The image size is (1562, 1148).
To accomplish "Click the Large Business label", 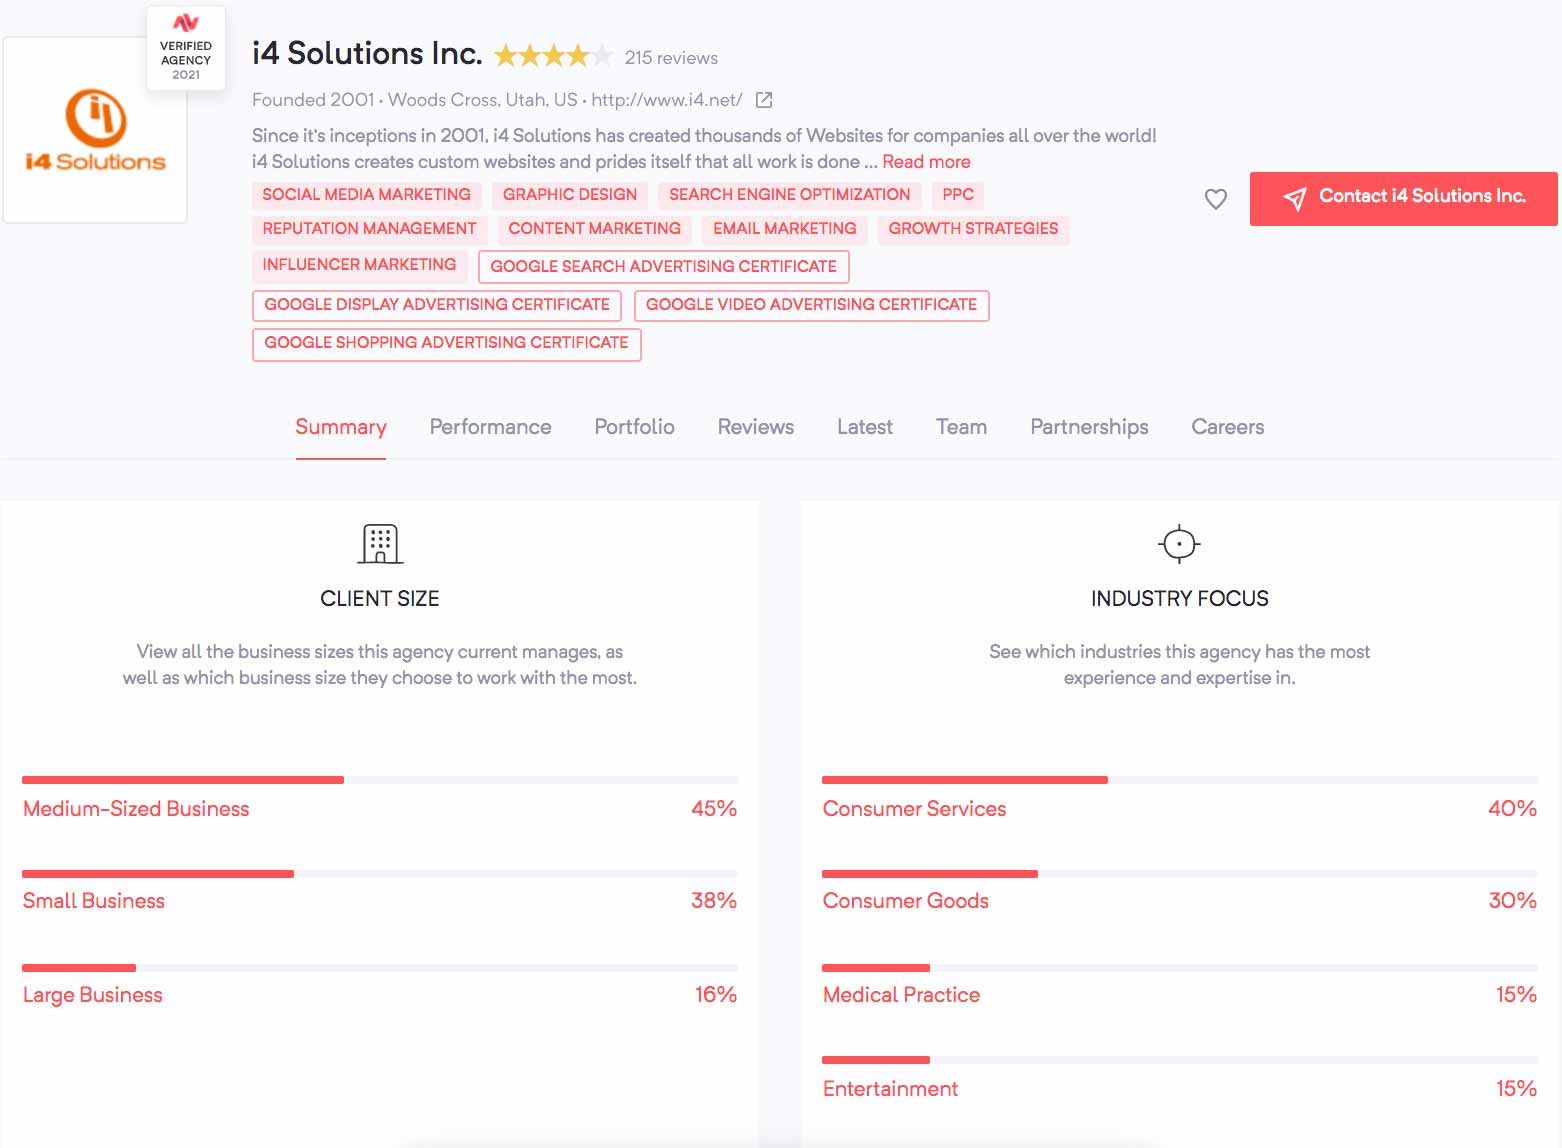I will 93,995.
